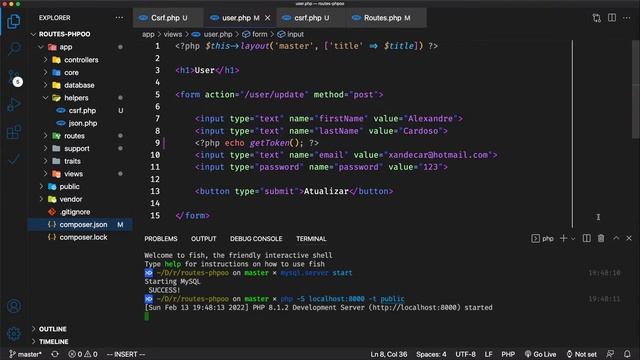Image resolution: width=640 pixels, height=360 pixels.
Task: Switch to the lowercase csrf.php editor tab
Action: point(311,18)
